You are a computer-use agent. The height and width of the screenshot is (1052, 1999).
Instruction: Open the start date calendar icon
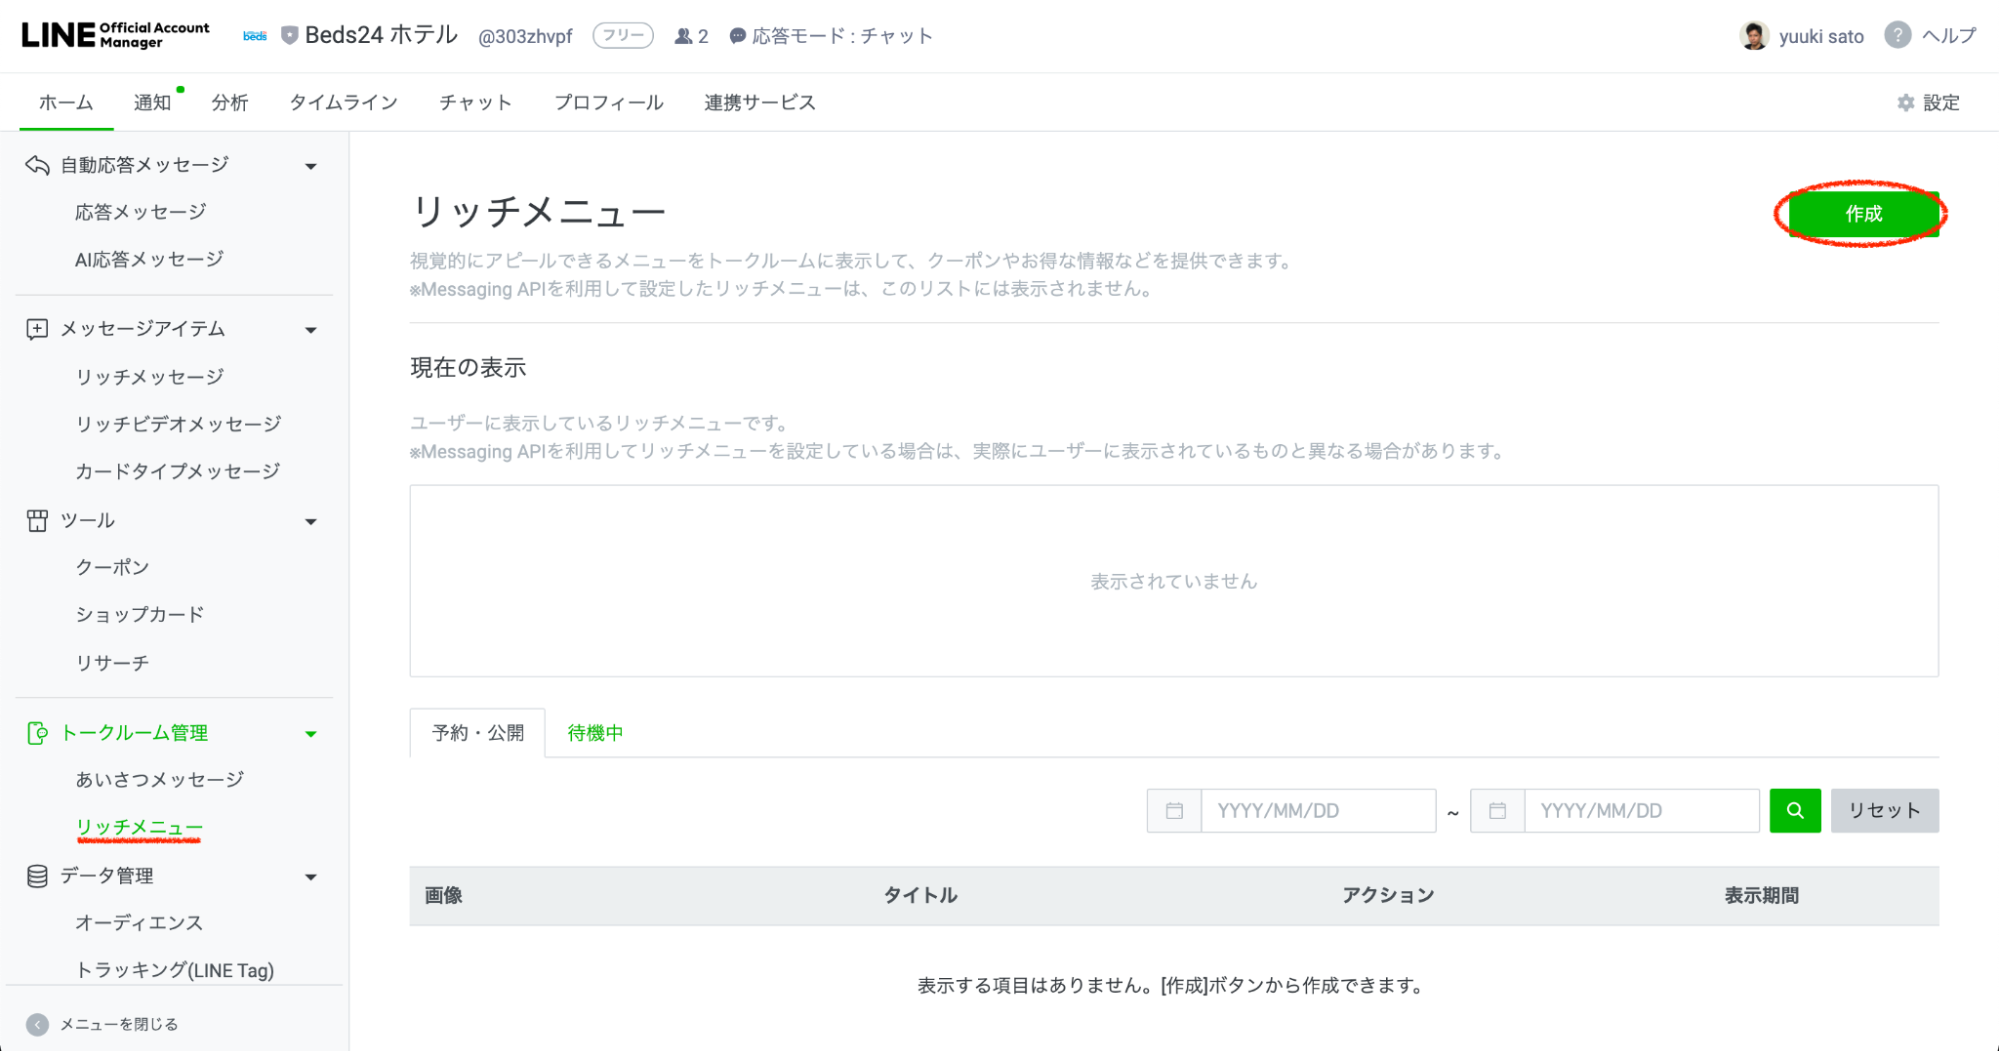pos(1174,810)
